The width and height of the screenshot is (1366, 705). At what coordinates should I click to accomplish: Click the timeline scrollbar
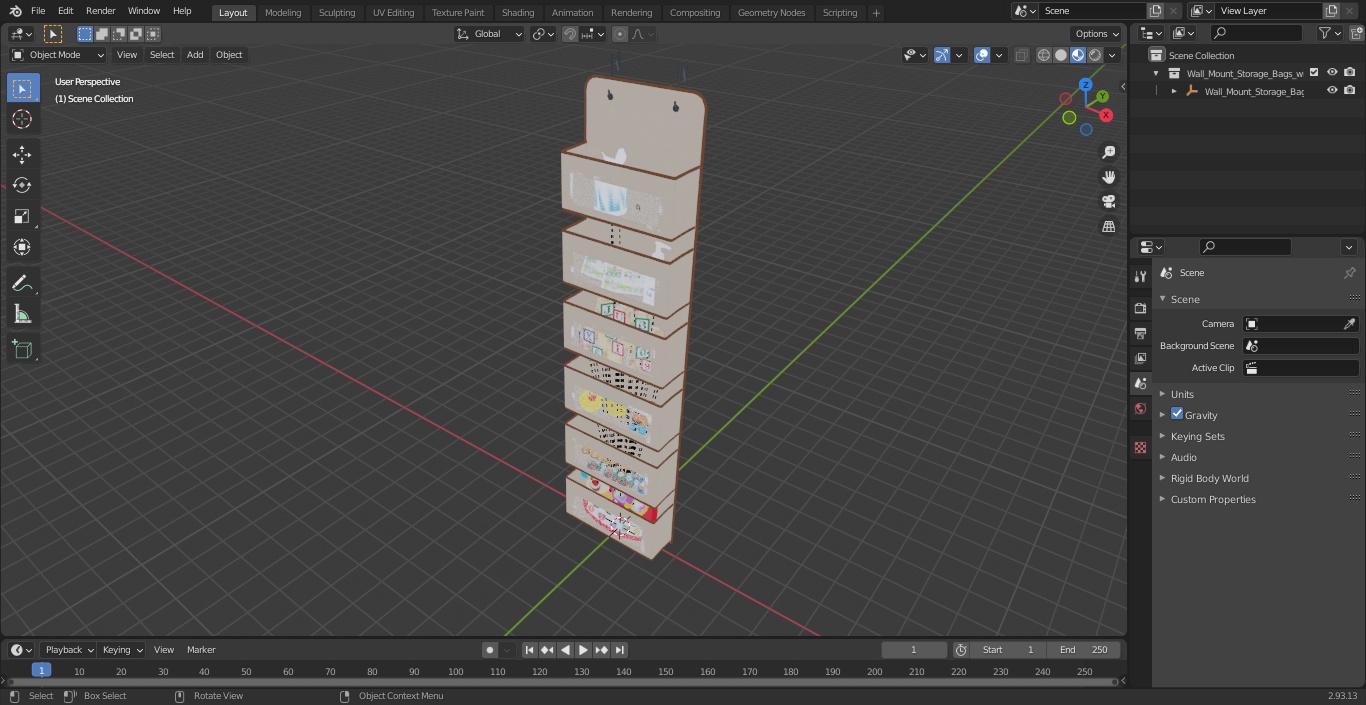point(562,682)
